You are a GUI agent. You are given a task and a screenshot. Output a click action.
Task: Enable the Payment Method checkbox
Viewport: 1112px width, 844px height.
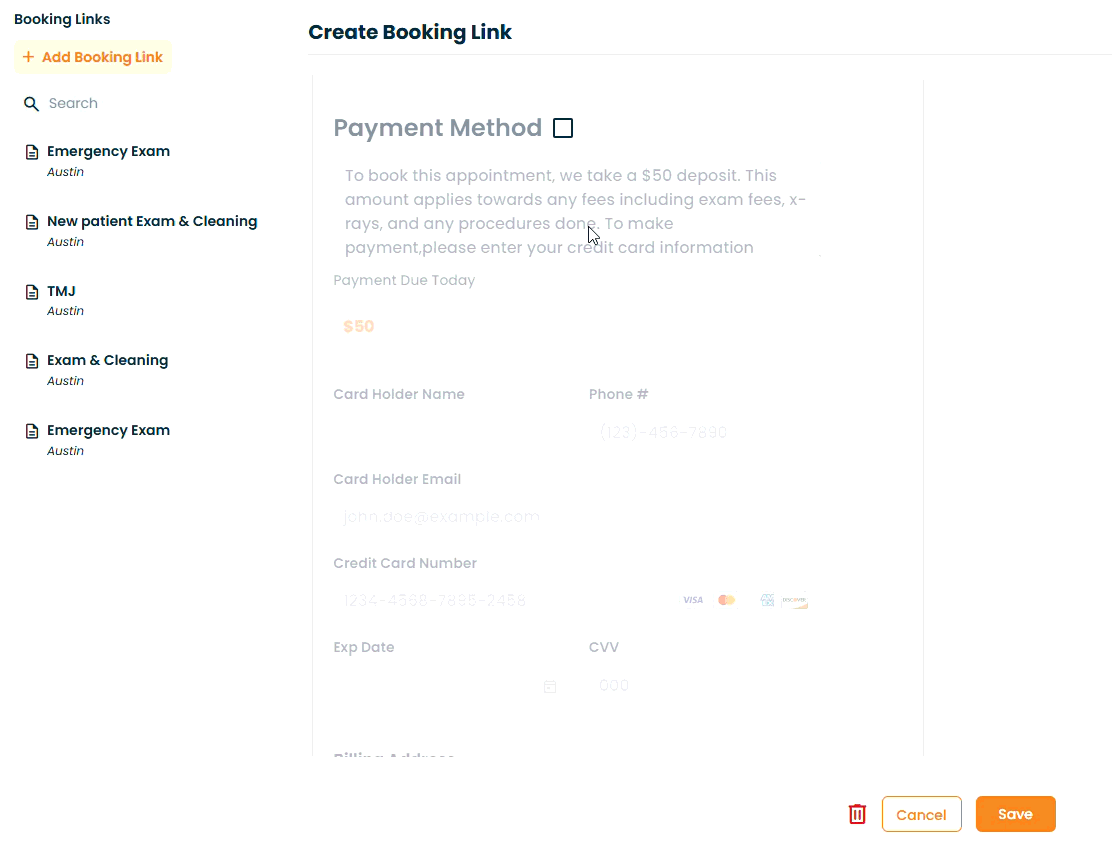click(x=563, y=128)
